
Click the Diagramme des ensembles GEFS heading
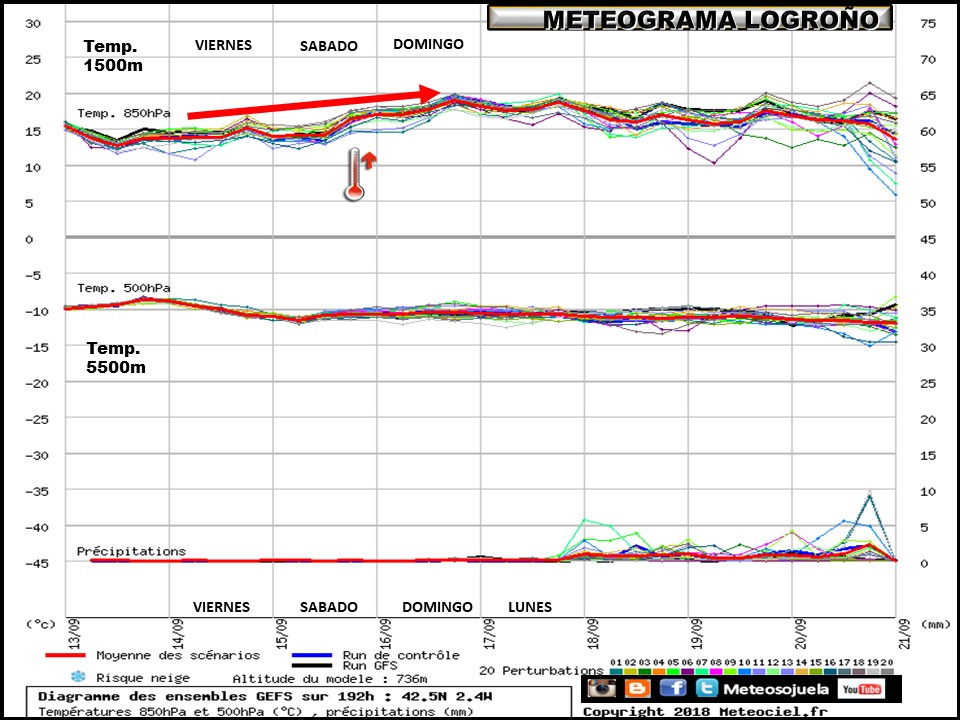(265, 697)
